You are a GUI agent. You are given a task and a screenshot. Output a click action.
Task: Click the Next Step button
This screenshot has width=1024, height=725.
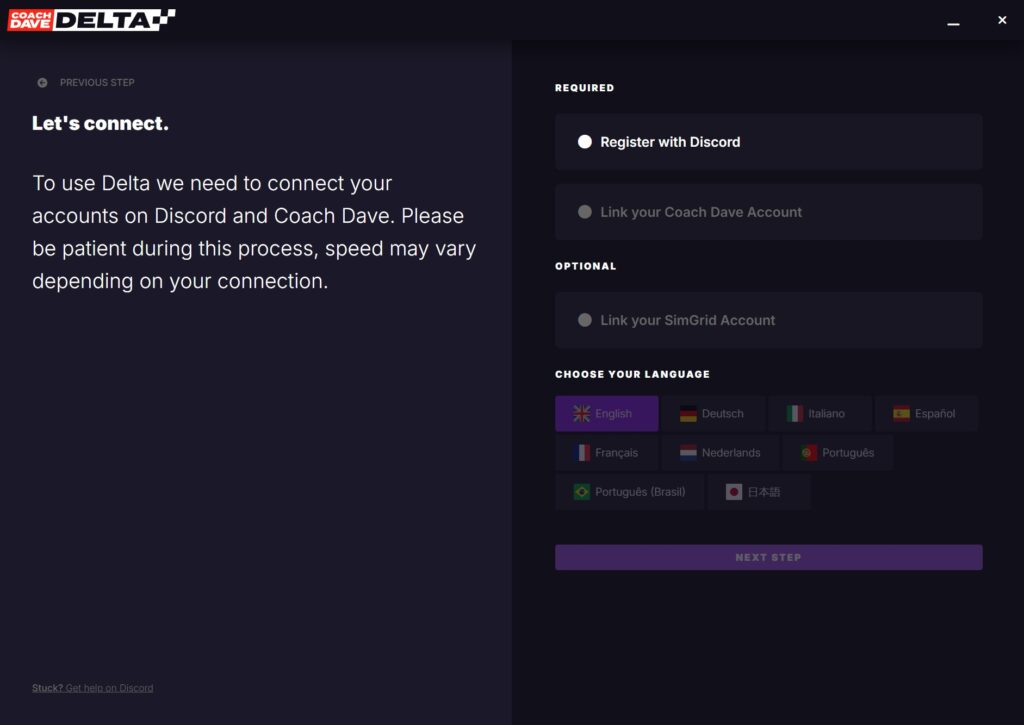click(x=769, y=557)
